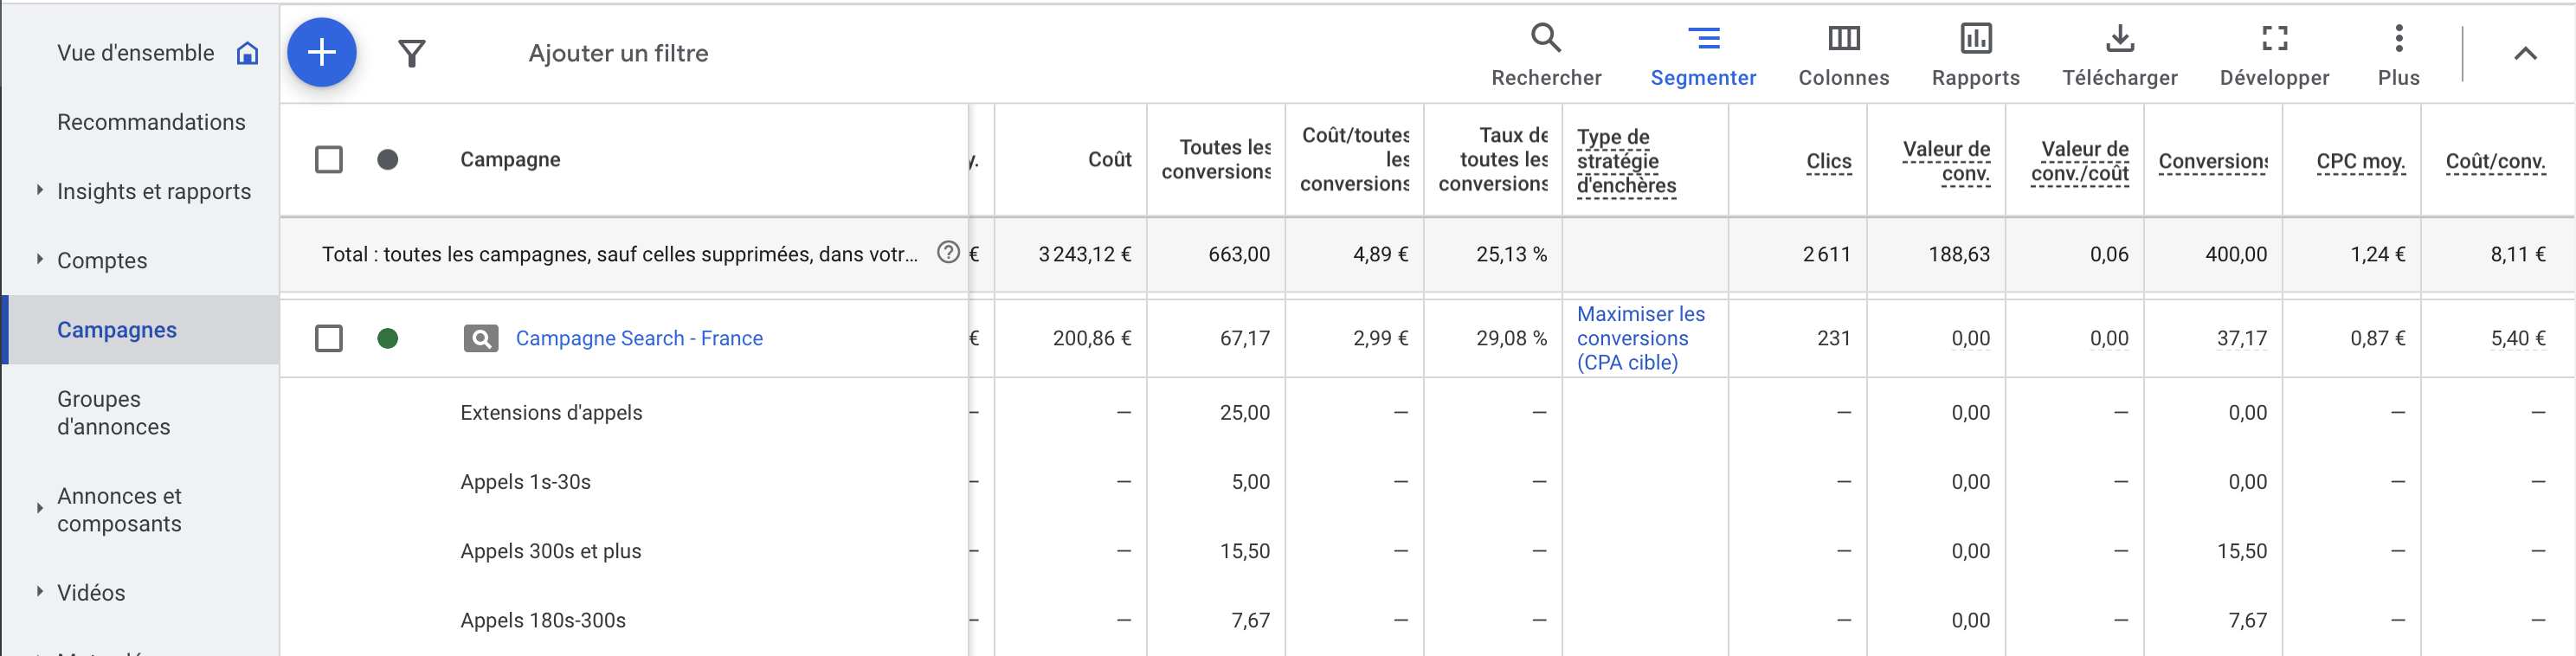Image resolution: width=2576 pixels, height=656 pixels.
Task: Click the help icon in the Total row
Action: pos(948,253)
